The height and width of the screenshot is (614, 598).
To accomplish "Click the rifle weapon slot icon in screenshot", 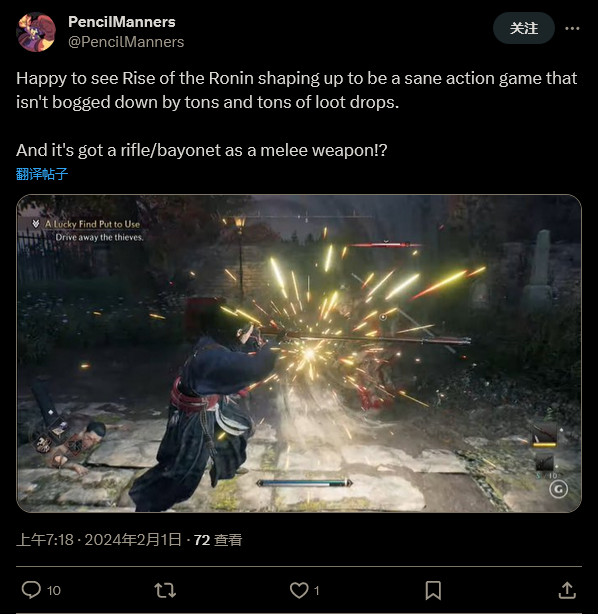I will pos(545,435).
